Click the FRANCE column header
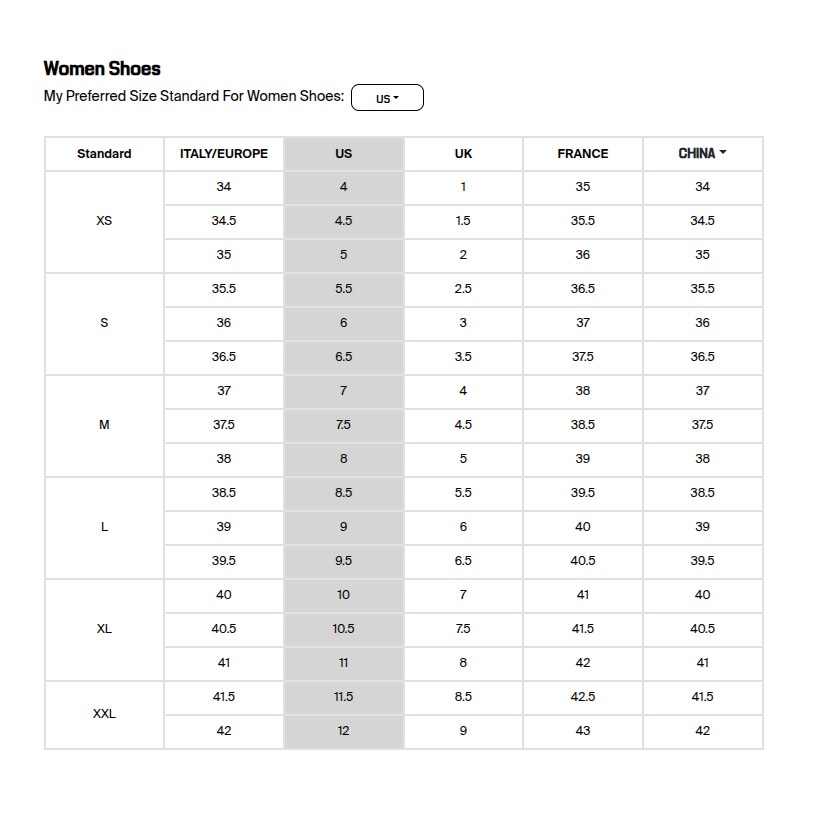The image size is (824, 824). (x=583, y=154)
